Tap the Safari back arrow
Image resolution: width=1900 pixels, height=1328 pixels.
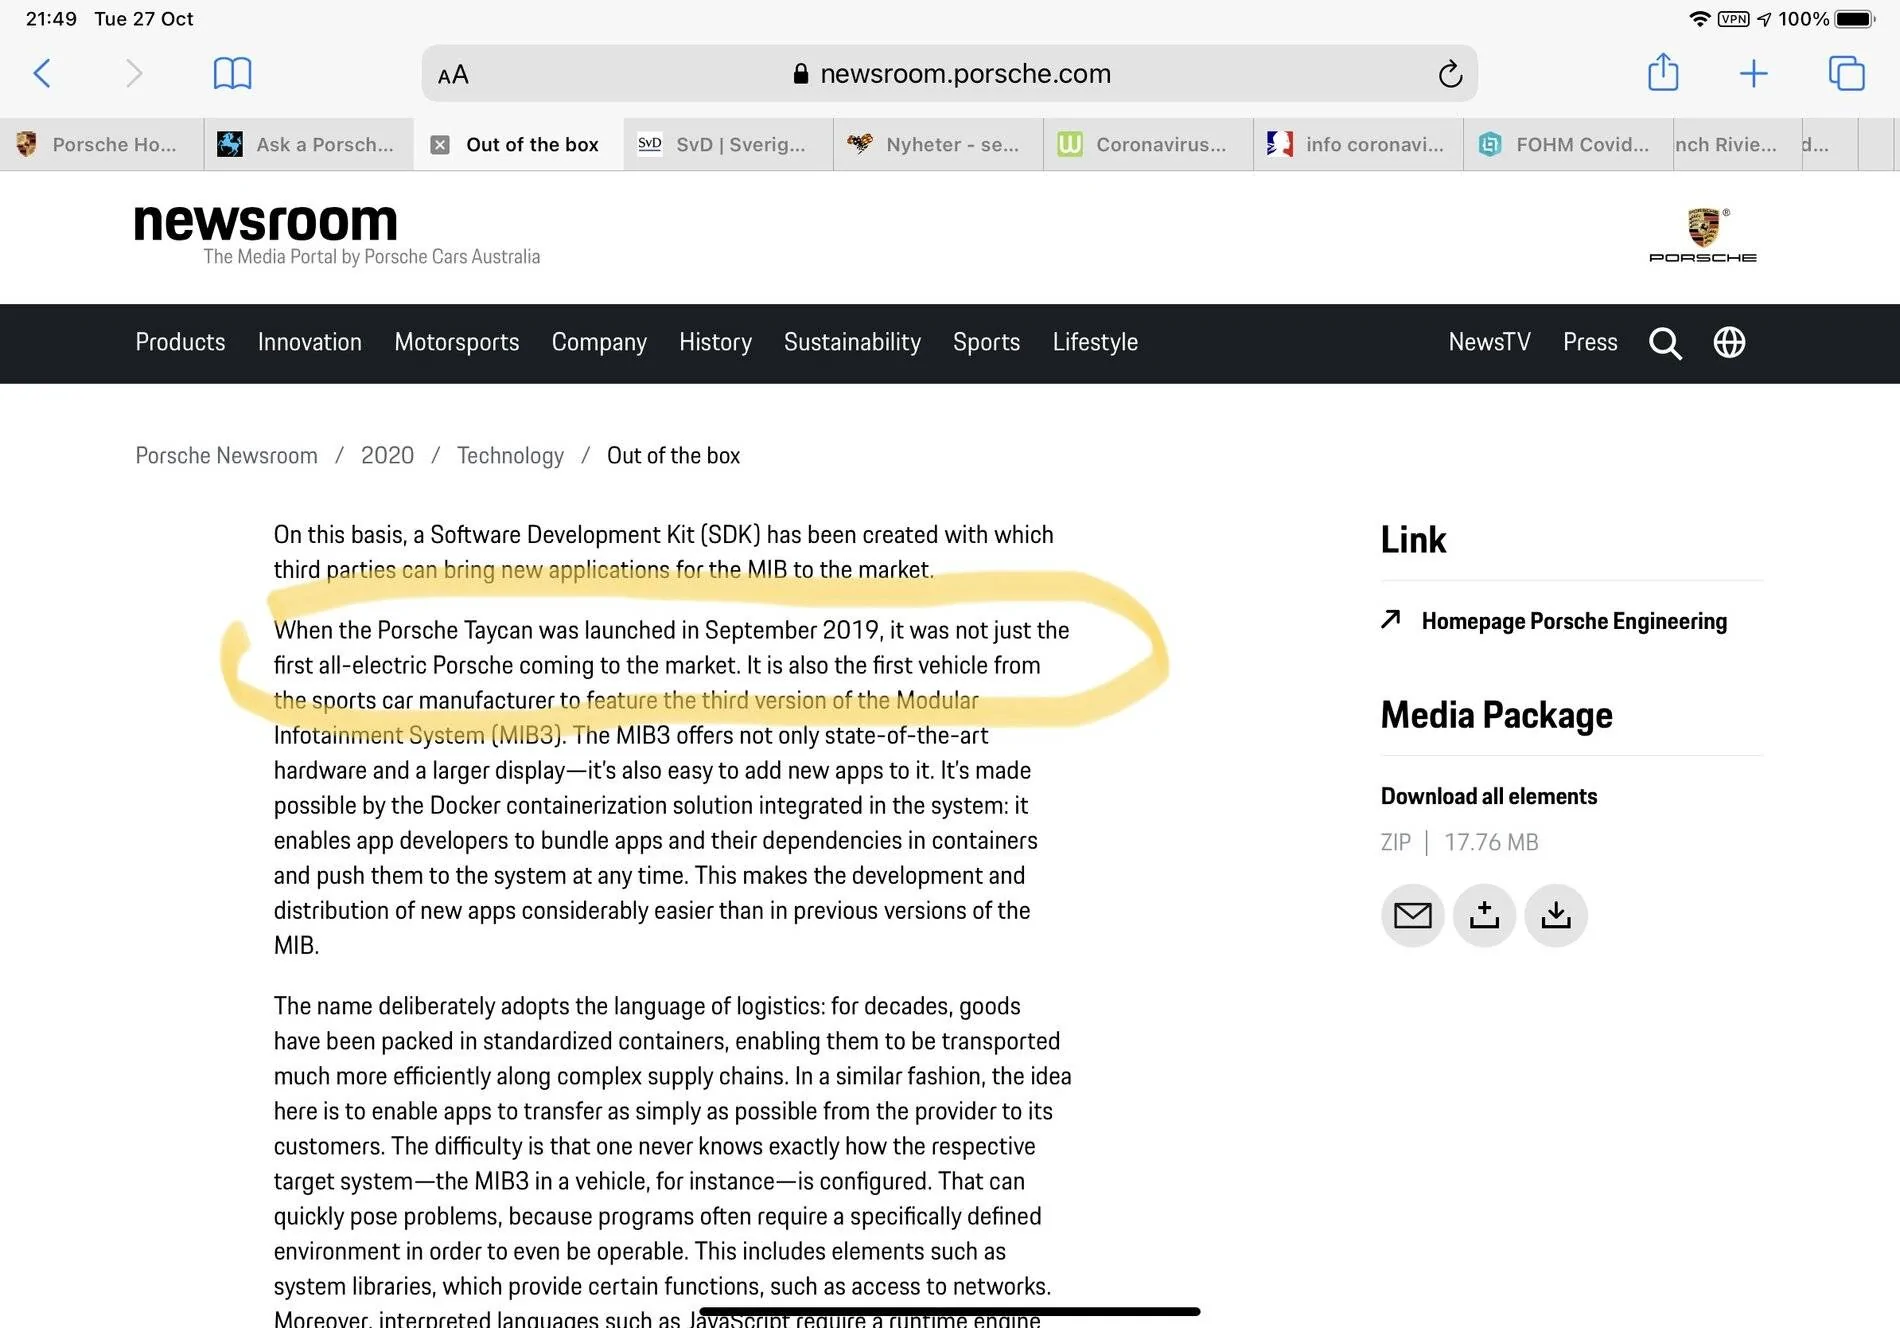tap(42, 73)
